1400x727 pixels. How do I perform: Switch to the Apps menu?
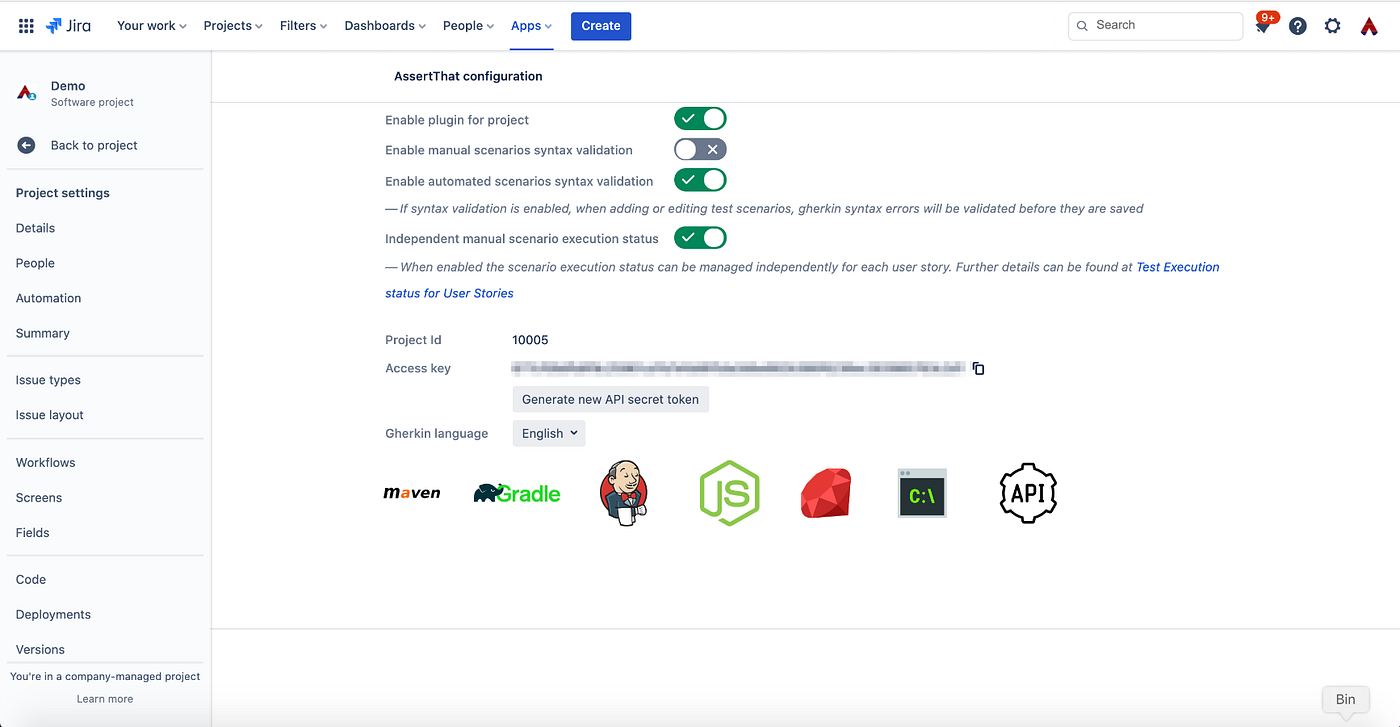pos(531,25)
